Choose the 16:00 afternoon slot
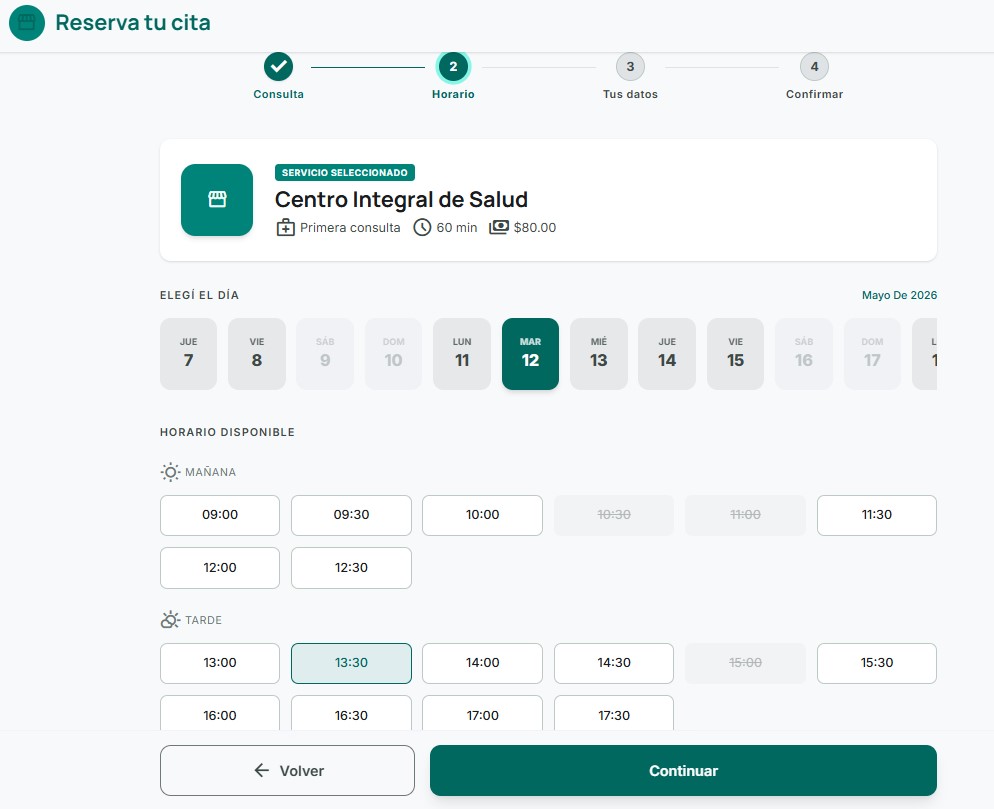The height and width of the screenshot is (809, 994). click(220, 714)
